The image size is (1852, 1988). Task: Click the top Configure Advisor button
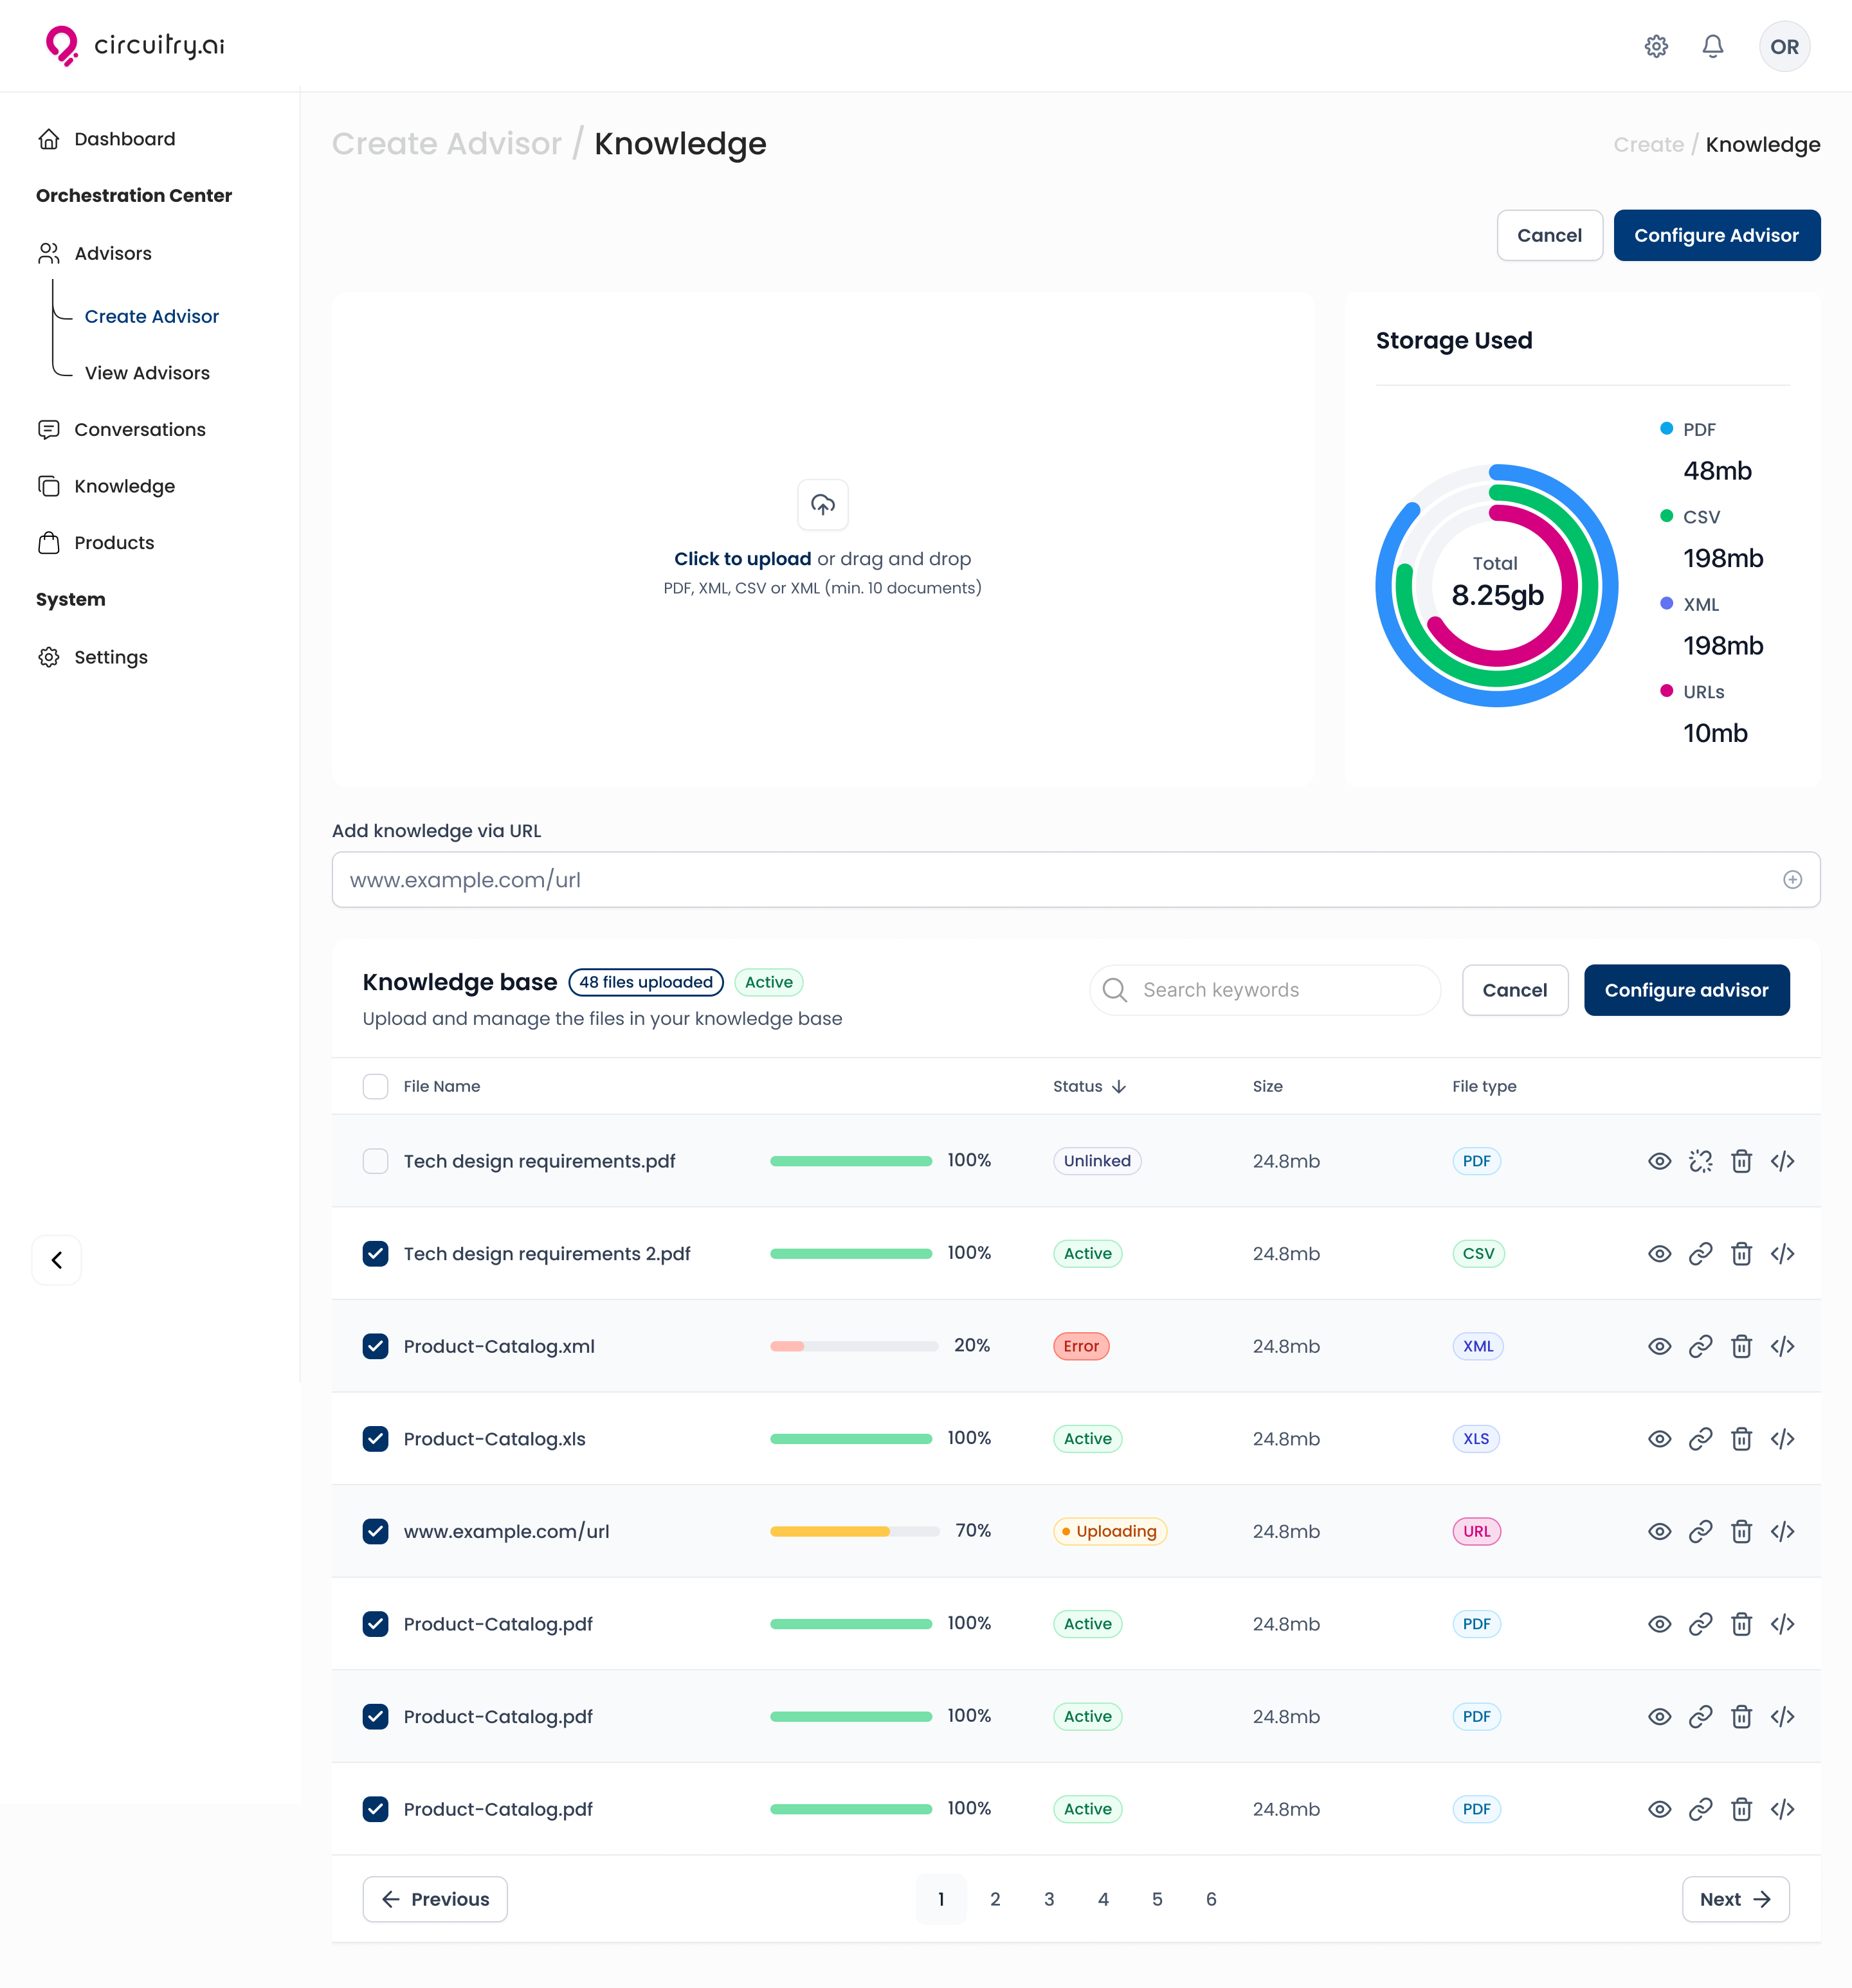[x=1716, y=236]
